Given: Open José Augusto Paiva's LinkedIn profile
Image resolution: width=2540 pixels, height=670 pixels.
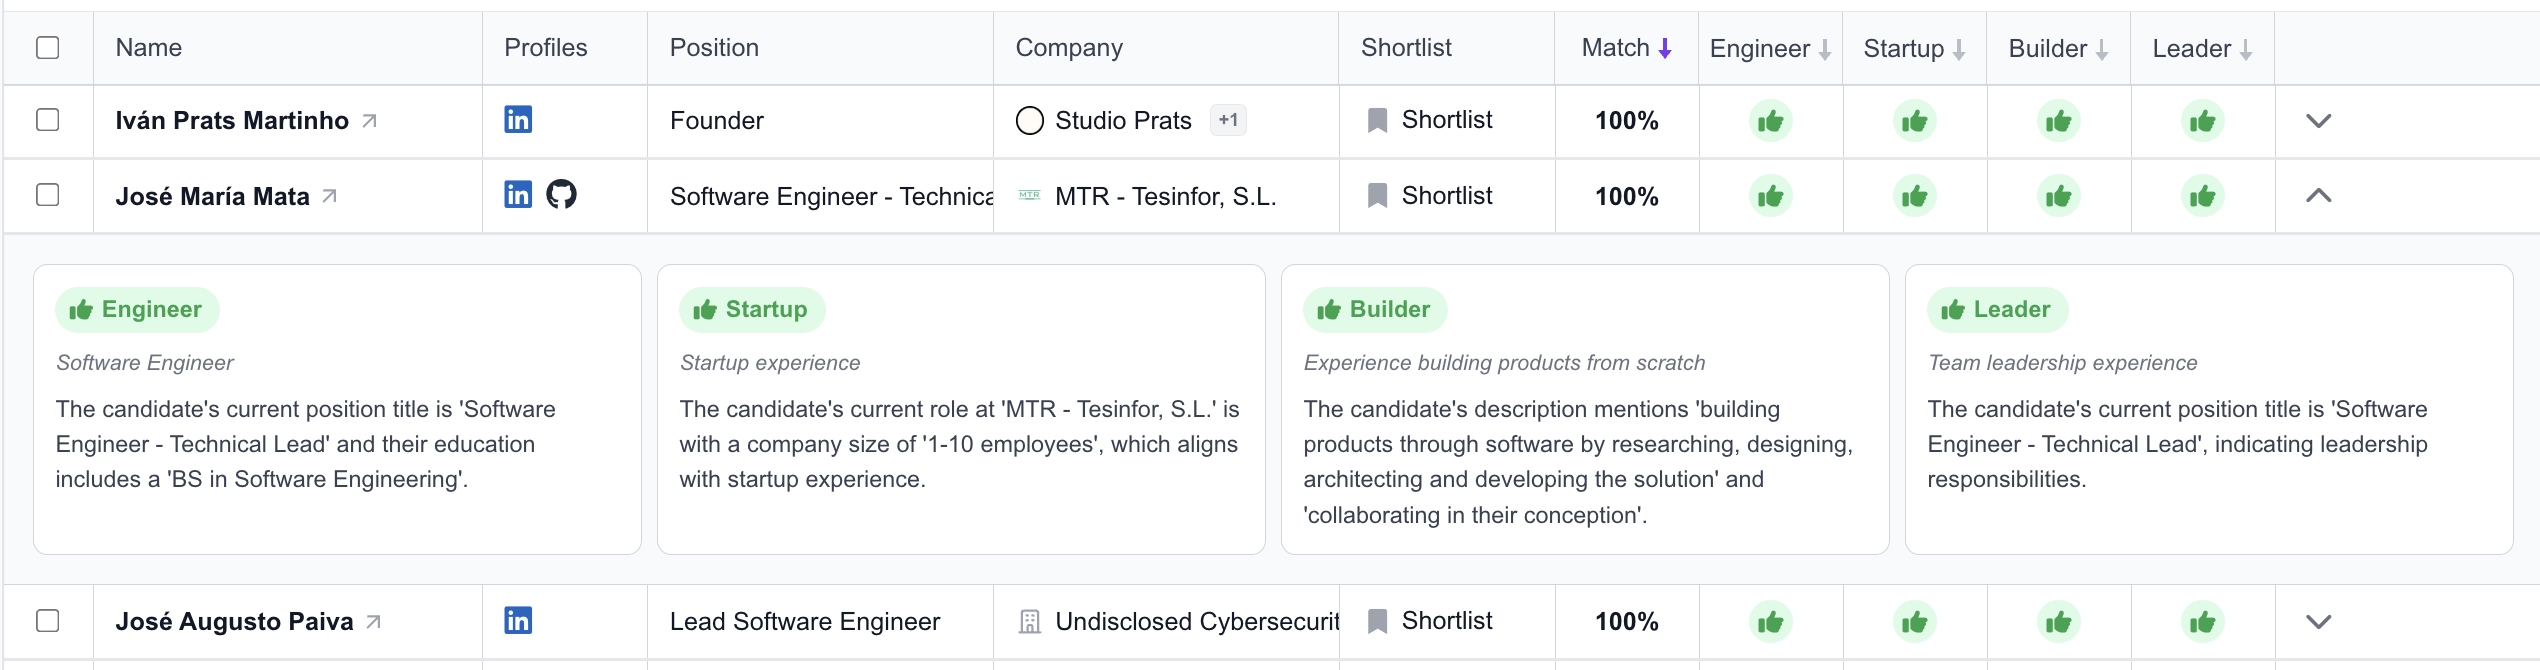Looking at the screenshot, I should click(519, 620).
